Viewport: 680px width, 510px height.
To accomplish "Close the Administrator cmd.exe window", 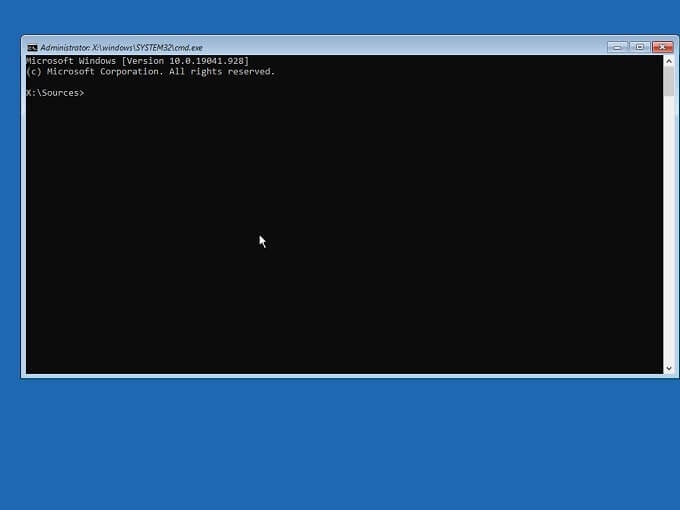I will 662,47.
